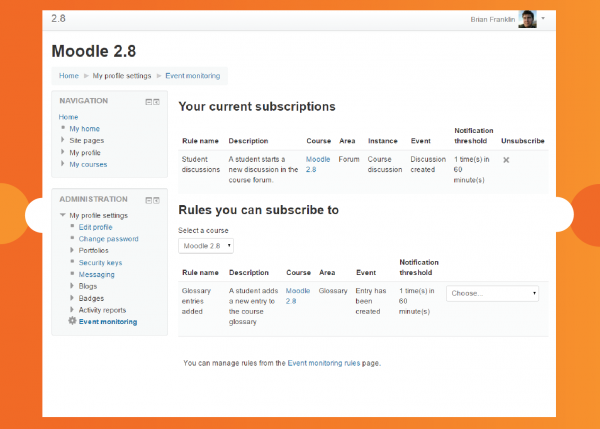The height and width of the screenshot is (429, 600).
Task: Click the Rules you can subscribe to heading
Action: click(x=258, y=210)
